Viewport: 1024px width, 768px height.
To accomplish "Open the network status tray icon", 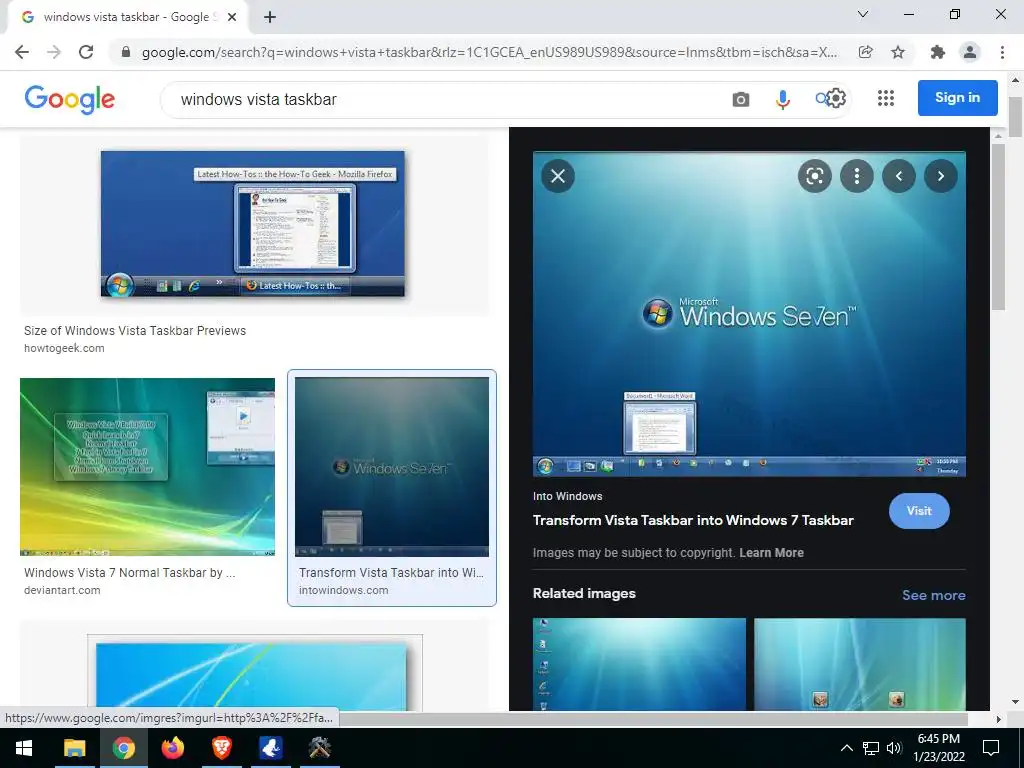I will pos(871,748).
